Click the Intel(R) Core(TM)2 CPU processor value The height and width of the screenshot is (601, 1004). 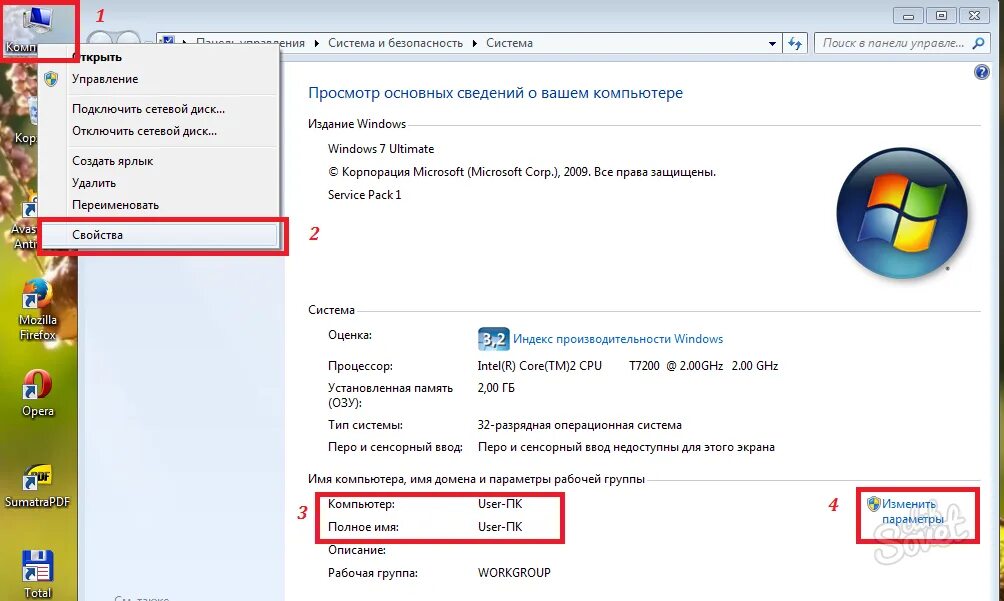[x=628, y=365]
